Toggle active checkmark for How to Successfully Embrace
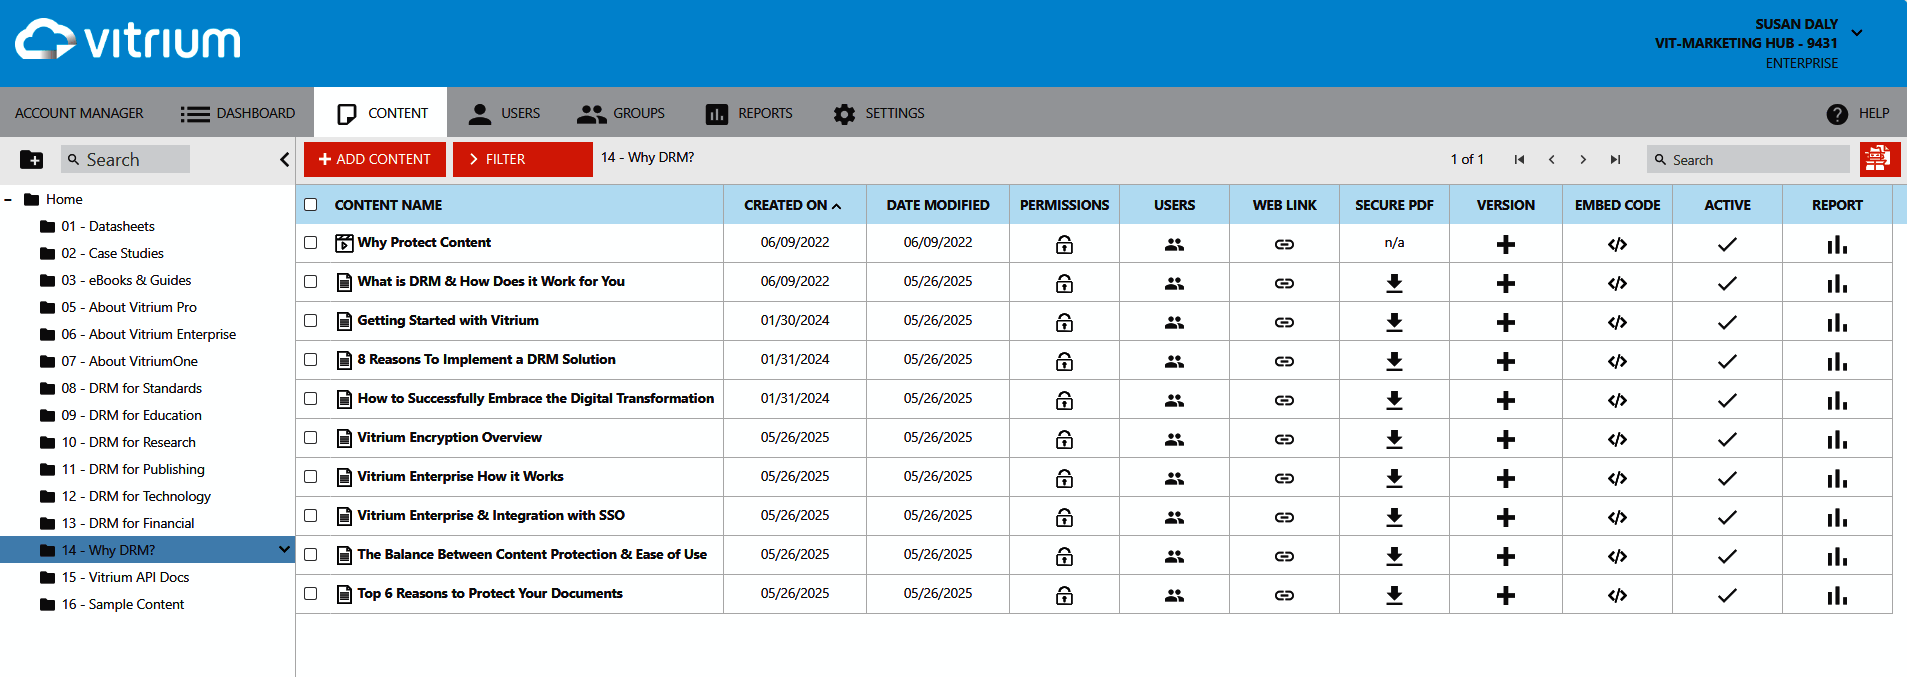Viewport: 1907px width, 677px height. [1727, 400]
